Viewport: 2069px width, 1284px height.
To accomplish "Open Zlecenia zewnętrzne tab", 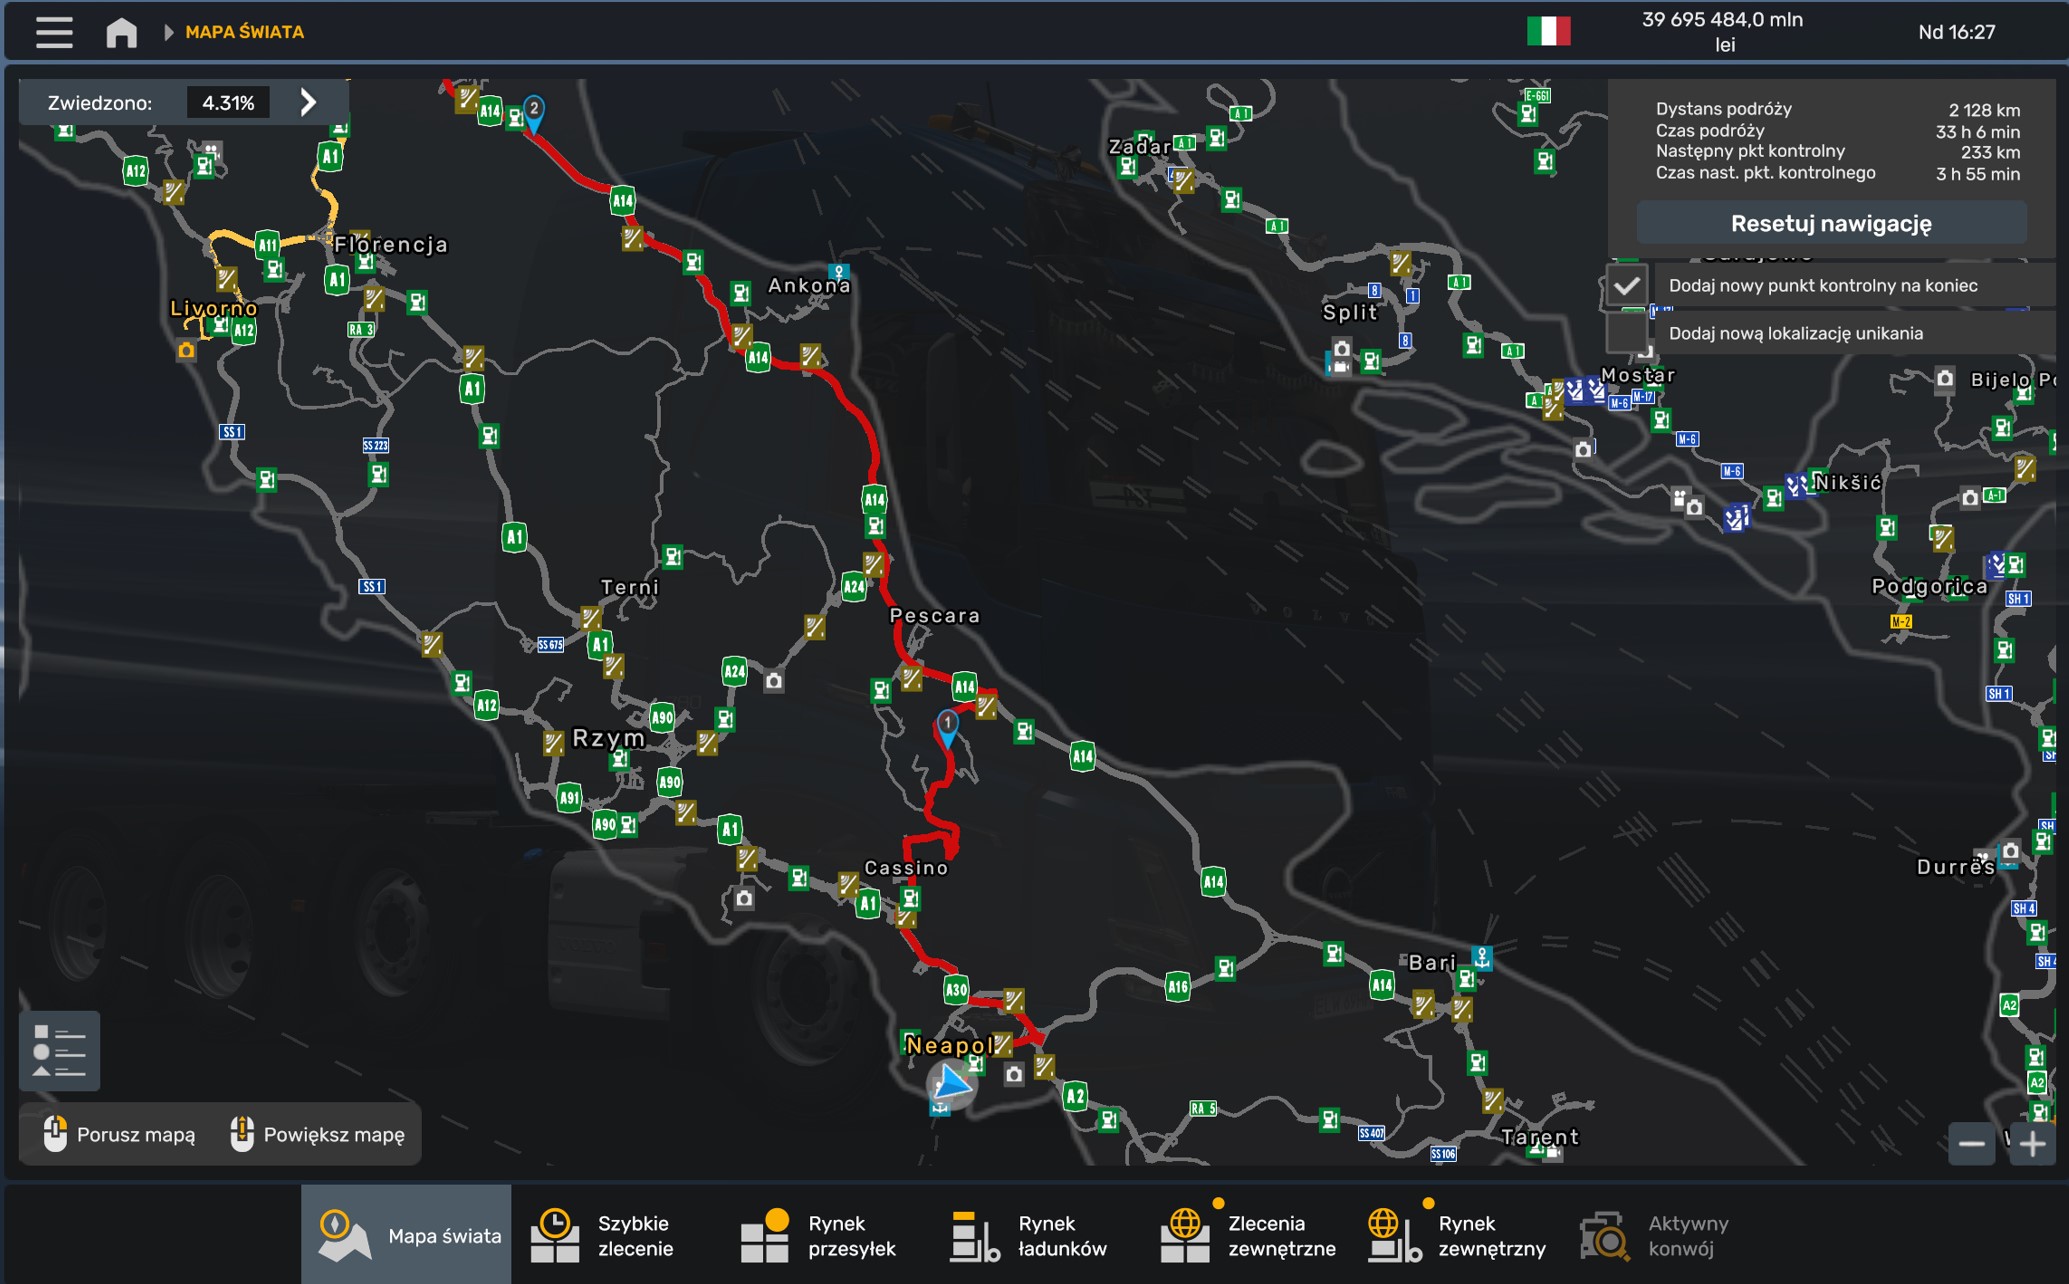I will click(1246, 1235).
